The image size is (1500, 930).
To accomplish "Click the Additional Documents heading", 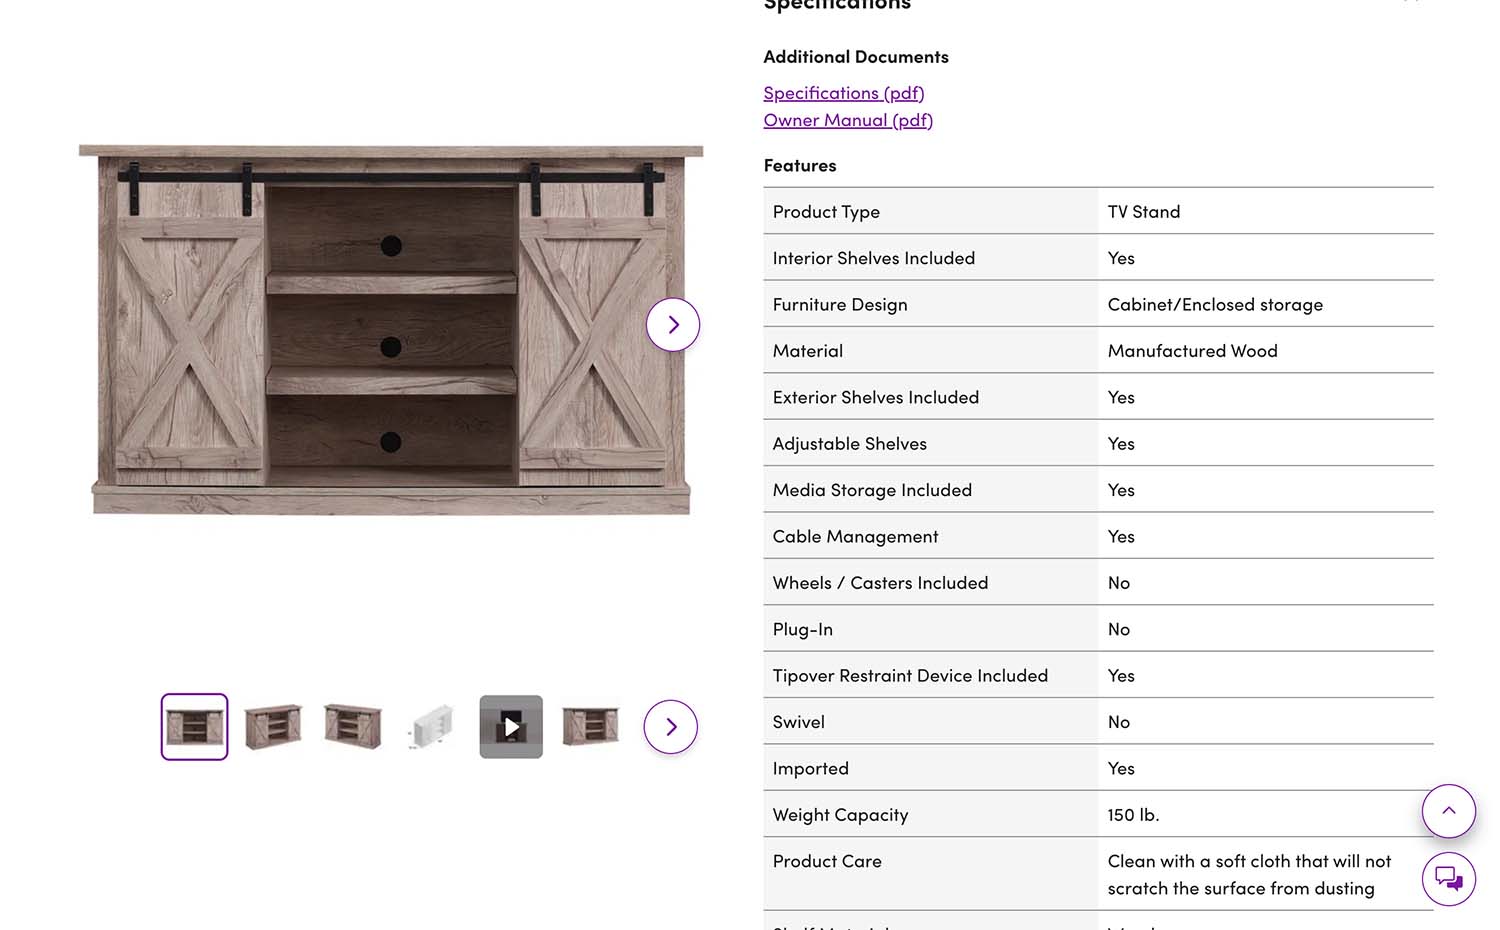I will click(x=855, y=57).
